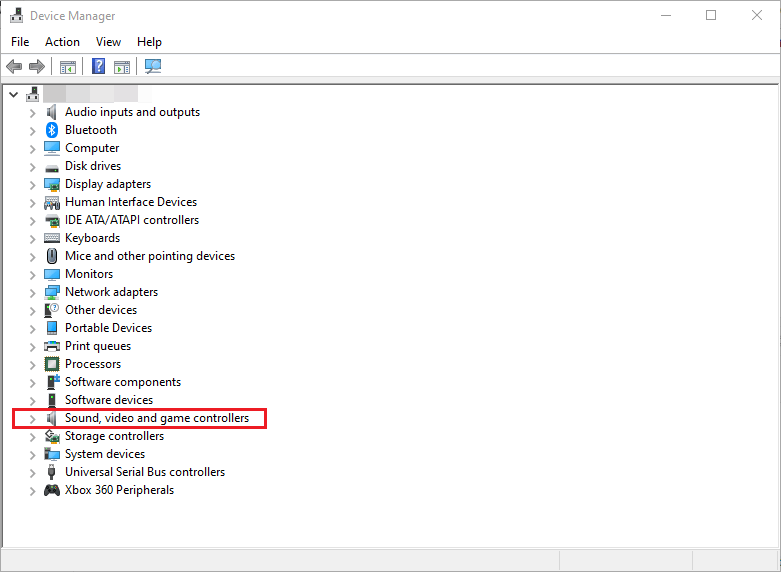Click Scan for hardware changes icon
The image size is (781, 572).
click(153, 66)
